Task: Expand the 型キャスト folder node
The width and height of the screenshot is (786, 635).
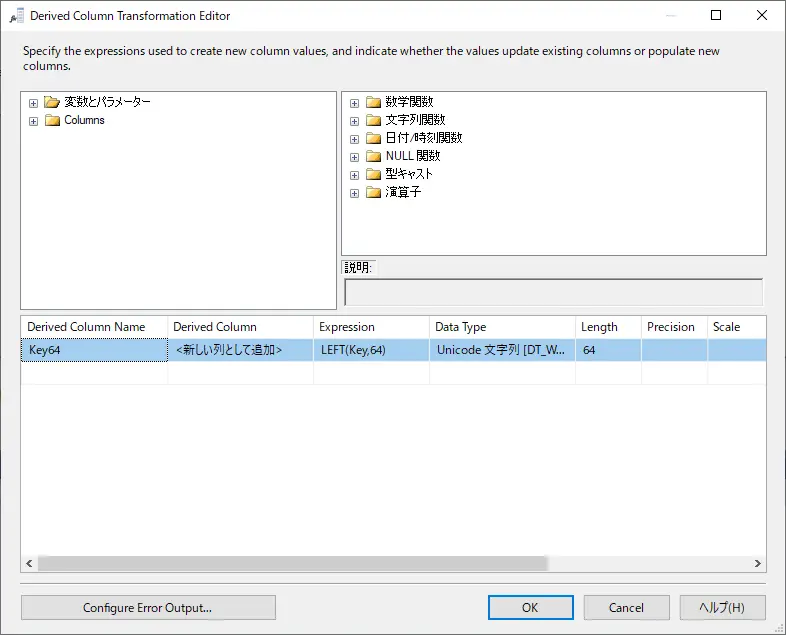Action: [354, 175]
